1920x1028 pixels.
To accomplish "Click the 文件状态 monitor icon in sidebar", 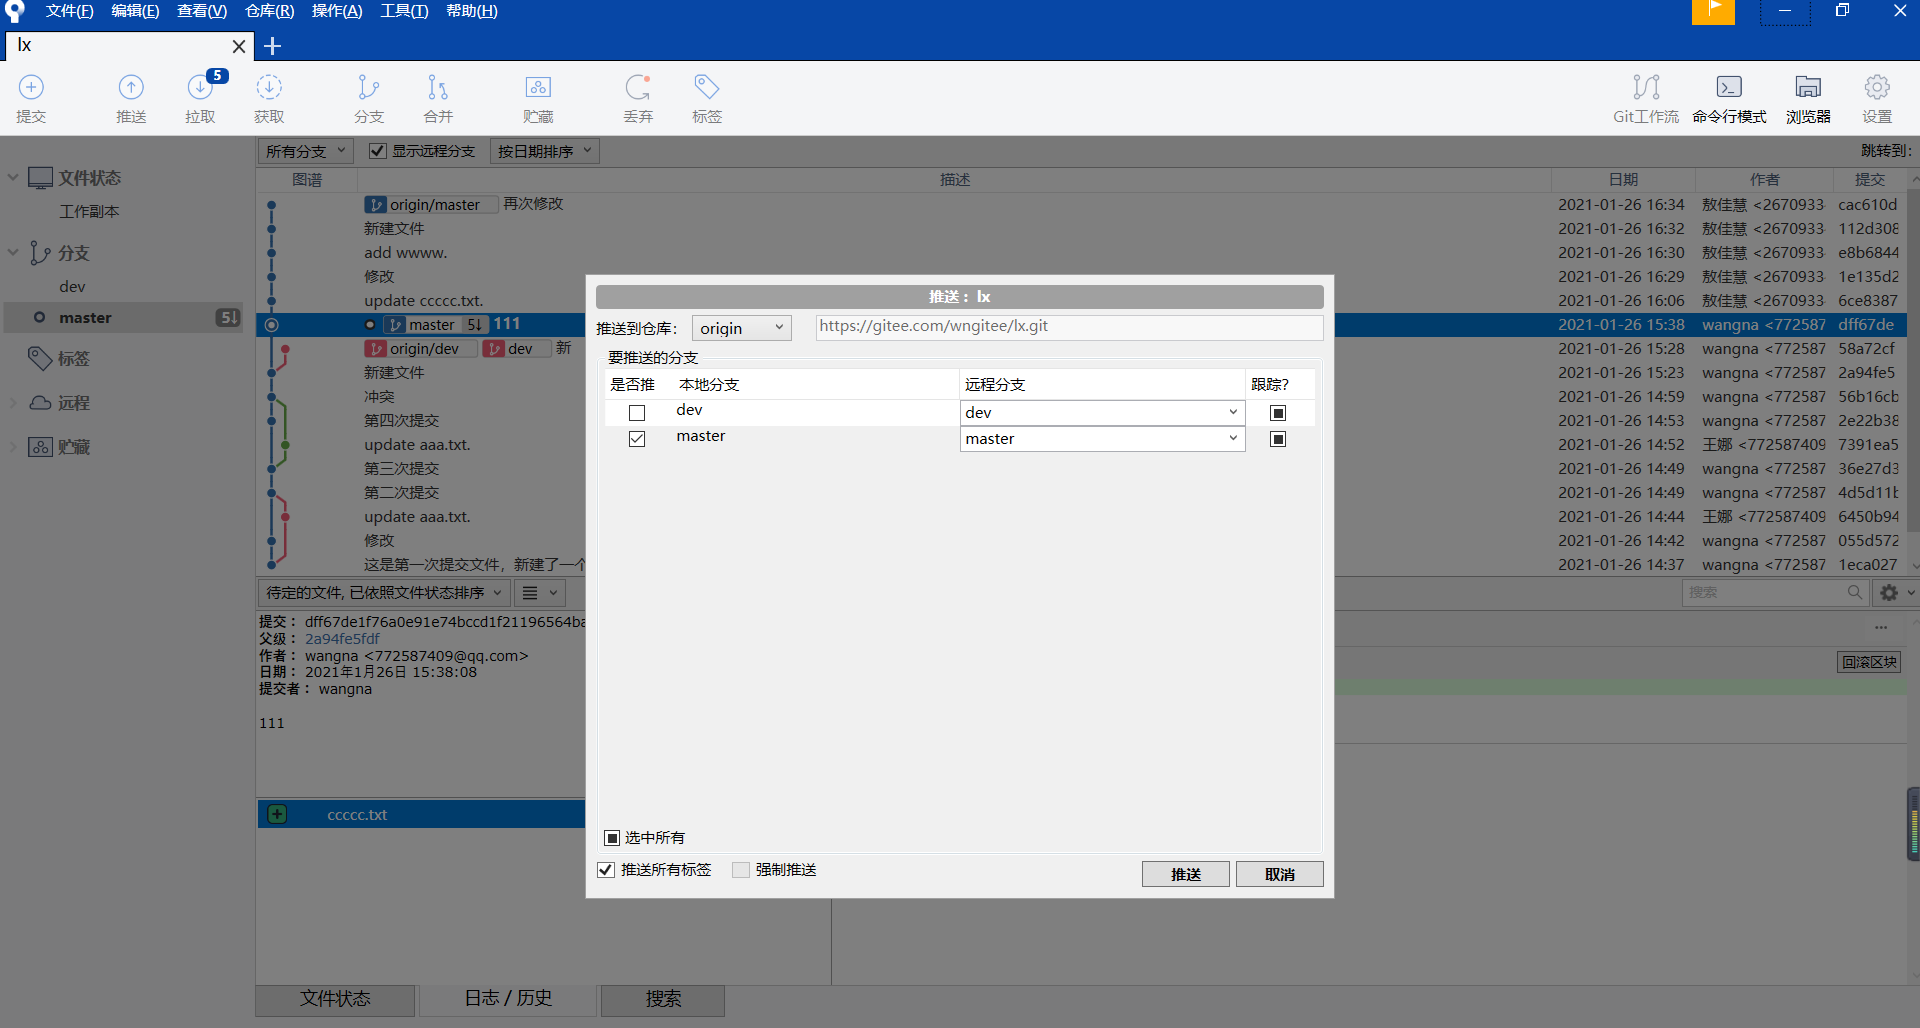I will [x=40, y=178].
